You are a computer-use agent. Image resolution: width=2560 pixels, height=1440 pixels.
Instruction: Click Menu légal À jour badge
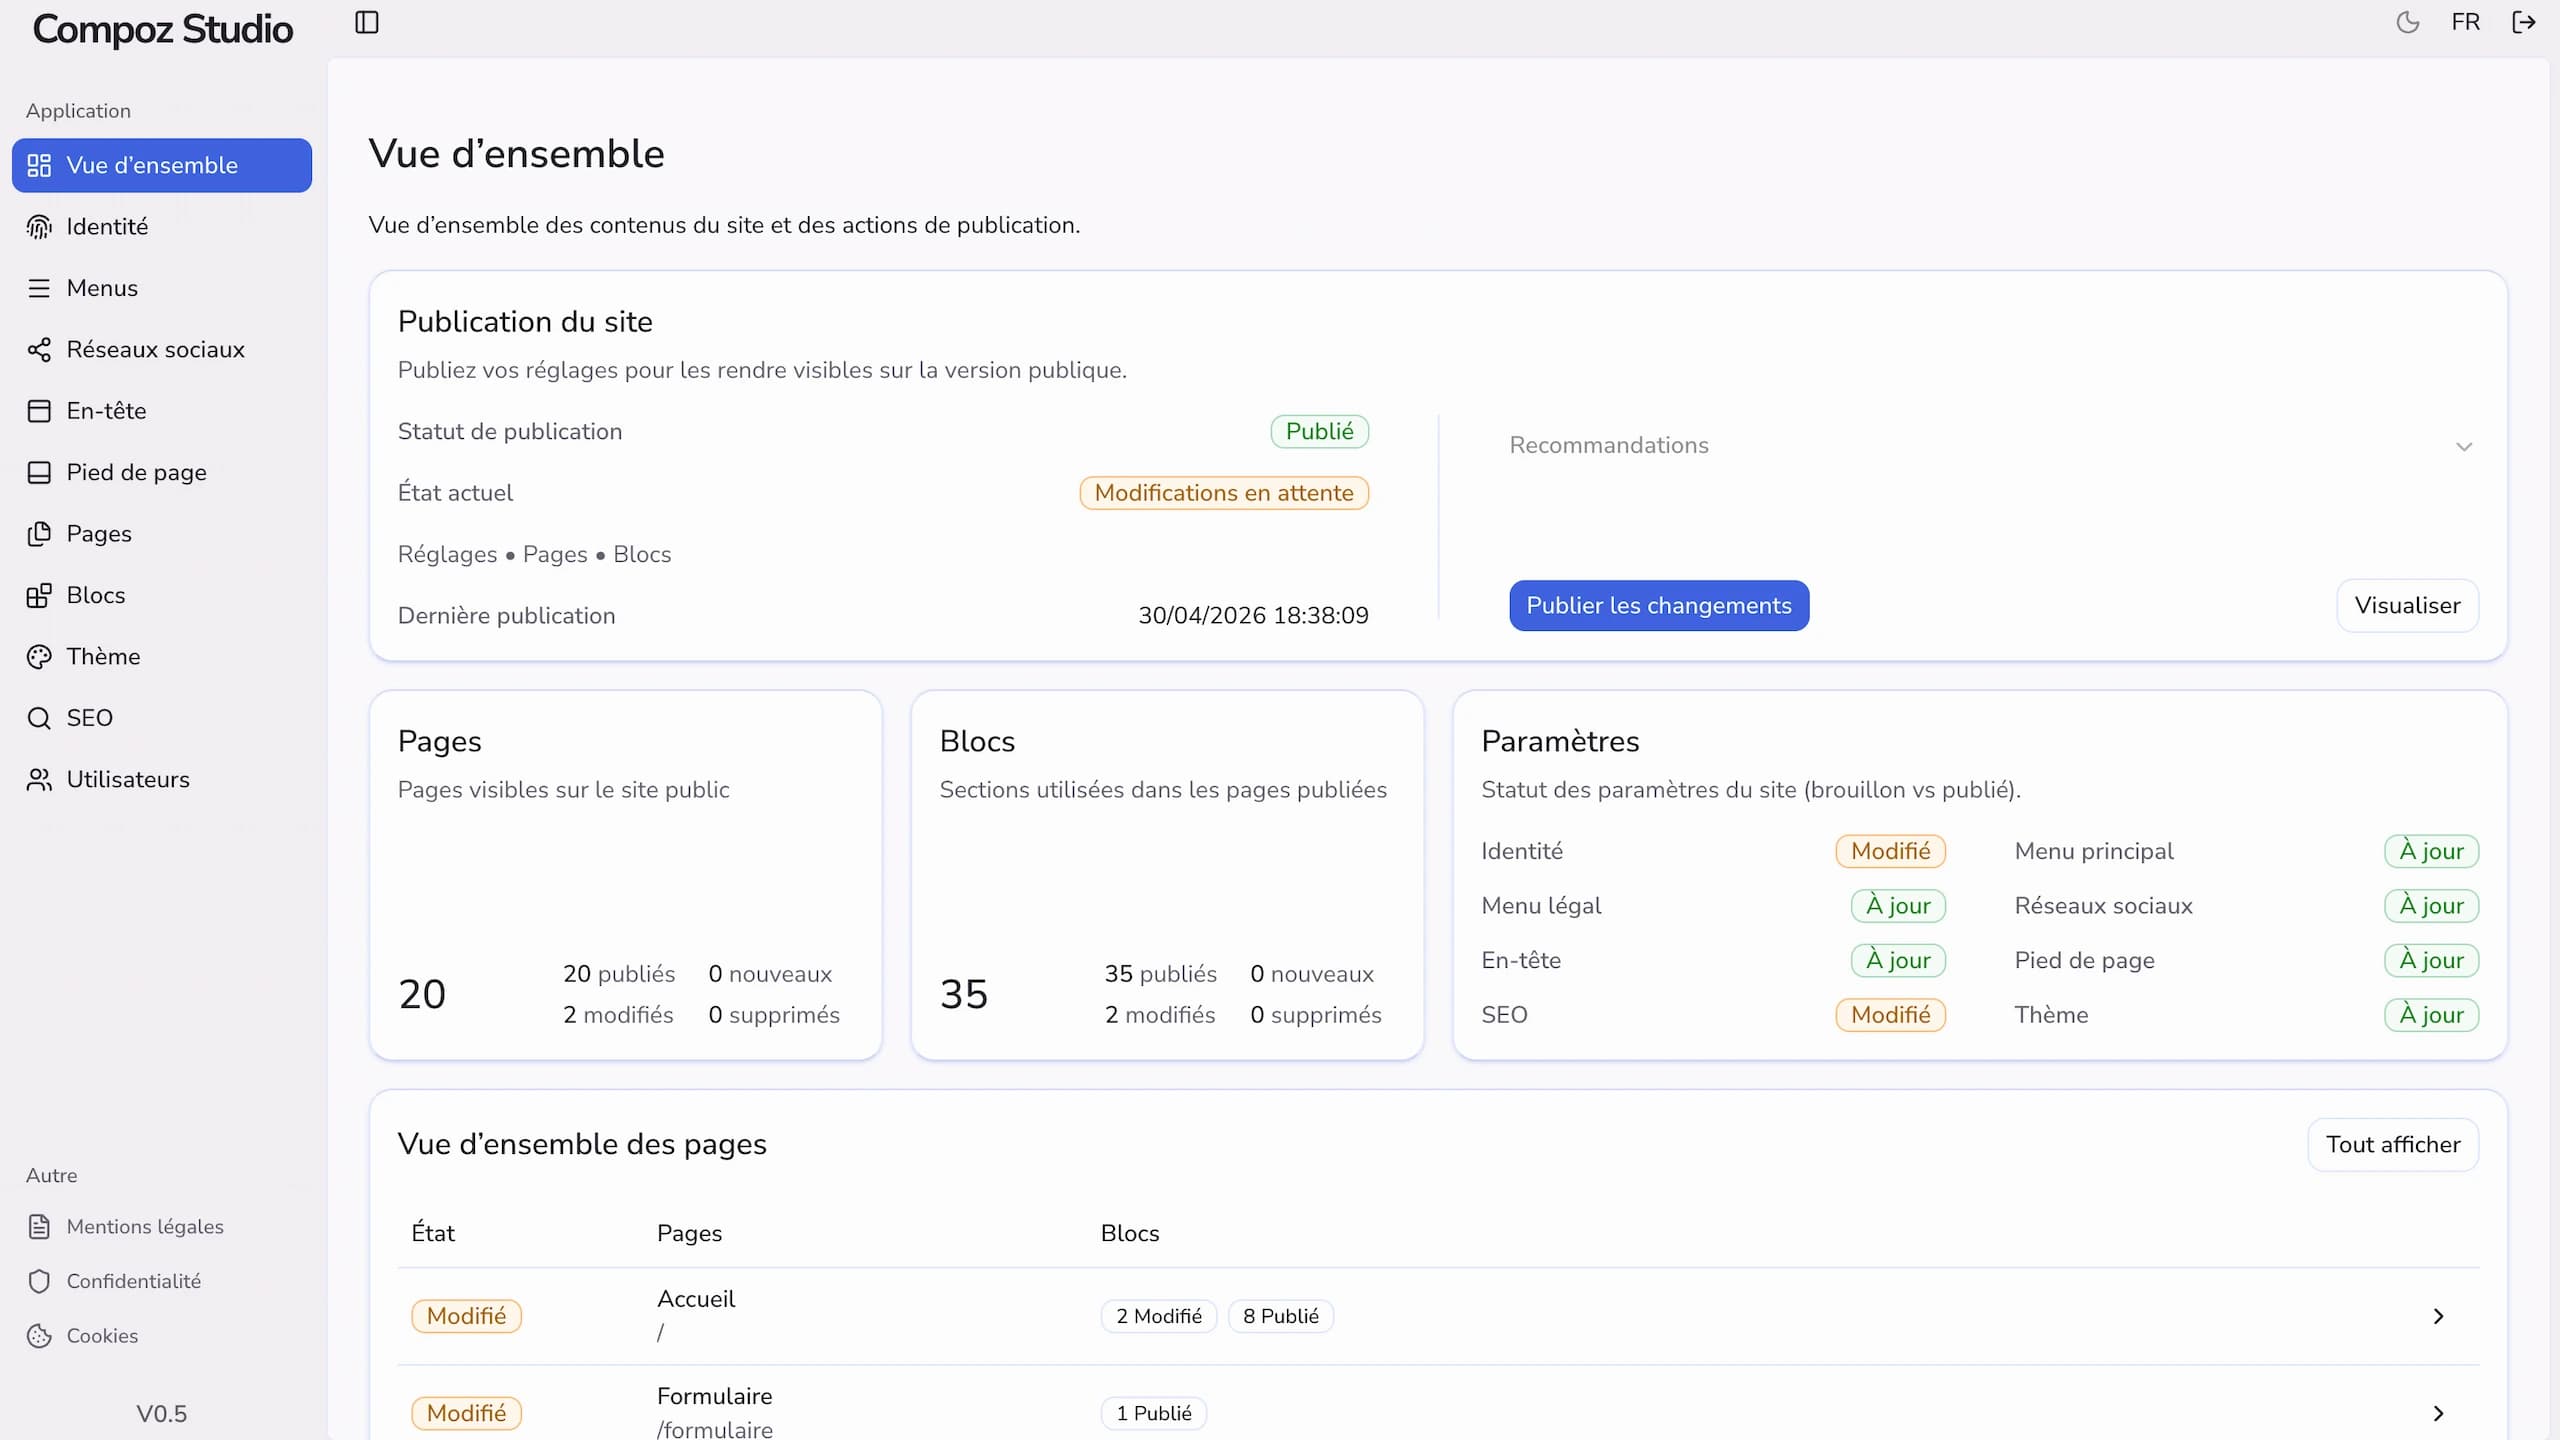tap(1898, 906)
